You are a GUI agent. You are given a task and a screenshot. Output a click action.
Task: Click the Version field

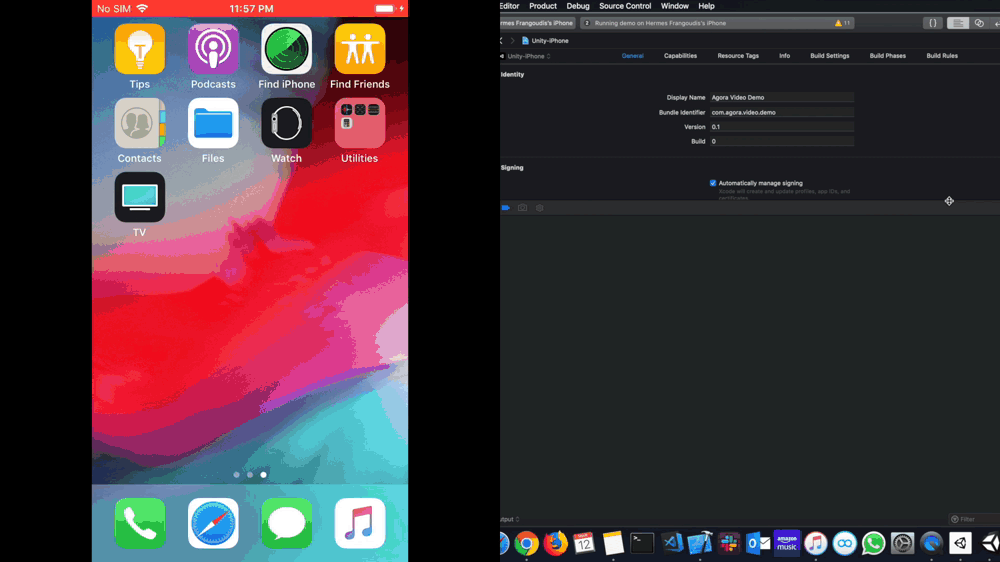[x=782, y=127]
